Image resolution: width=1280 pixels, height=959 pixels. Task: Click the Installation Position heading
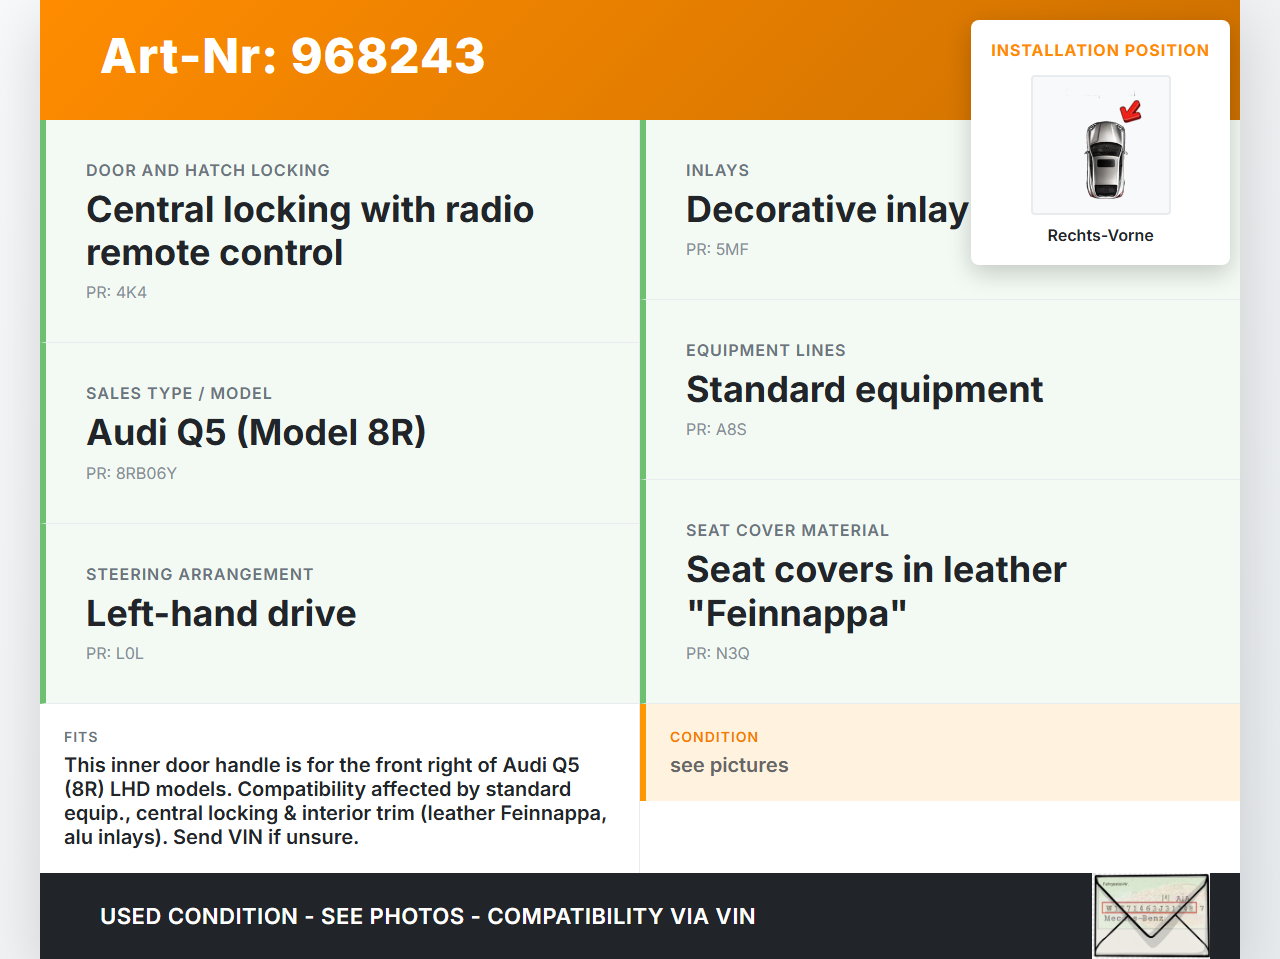1099,50
